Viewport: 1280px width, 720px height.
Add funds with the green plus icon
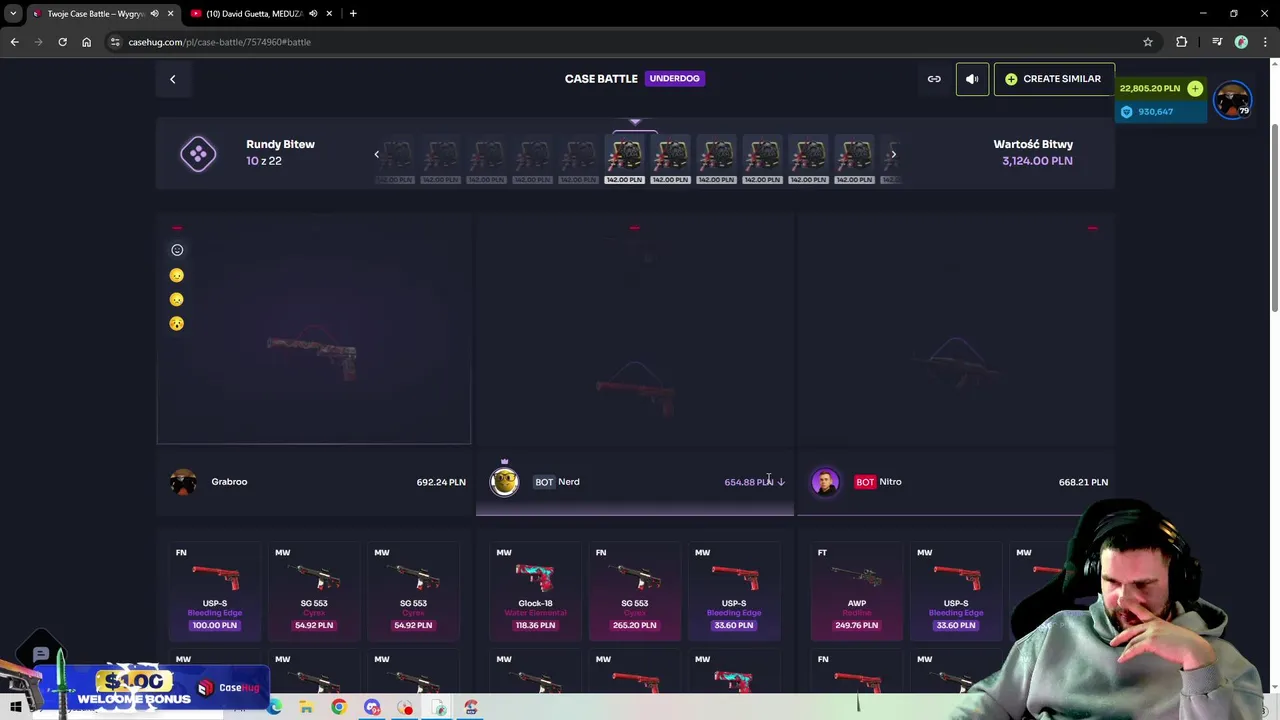coord(1195,88)
